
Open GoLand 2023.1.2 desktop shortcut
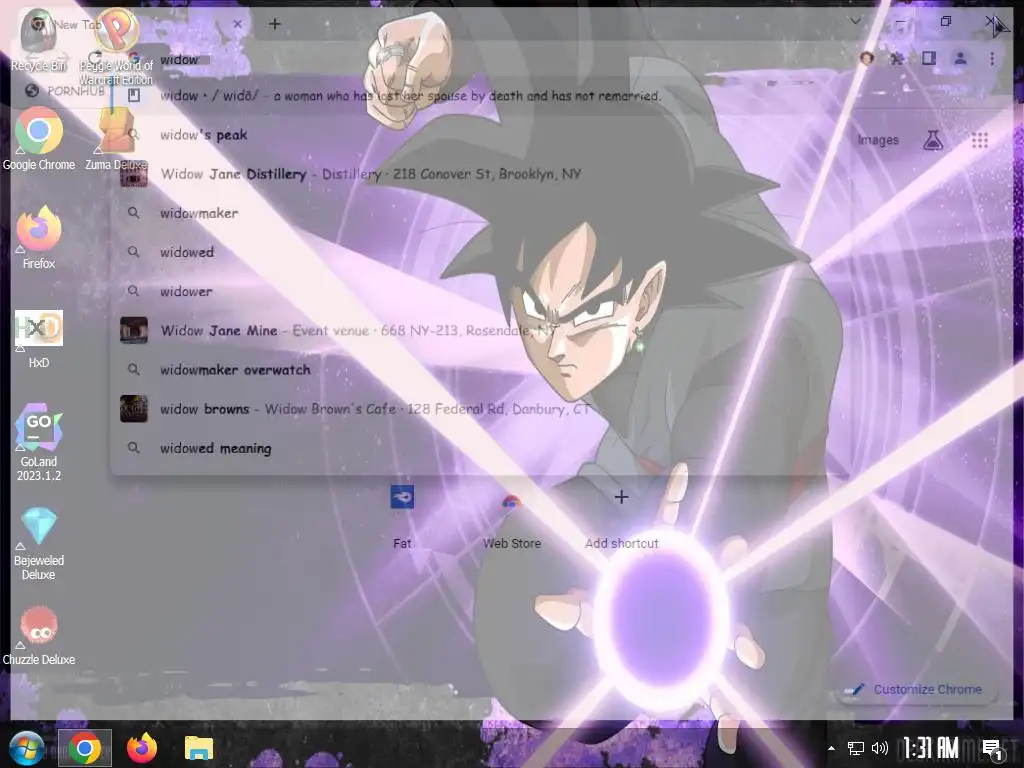[39, 442]
